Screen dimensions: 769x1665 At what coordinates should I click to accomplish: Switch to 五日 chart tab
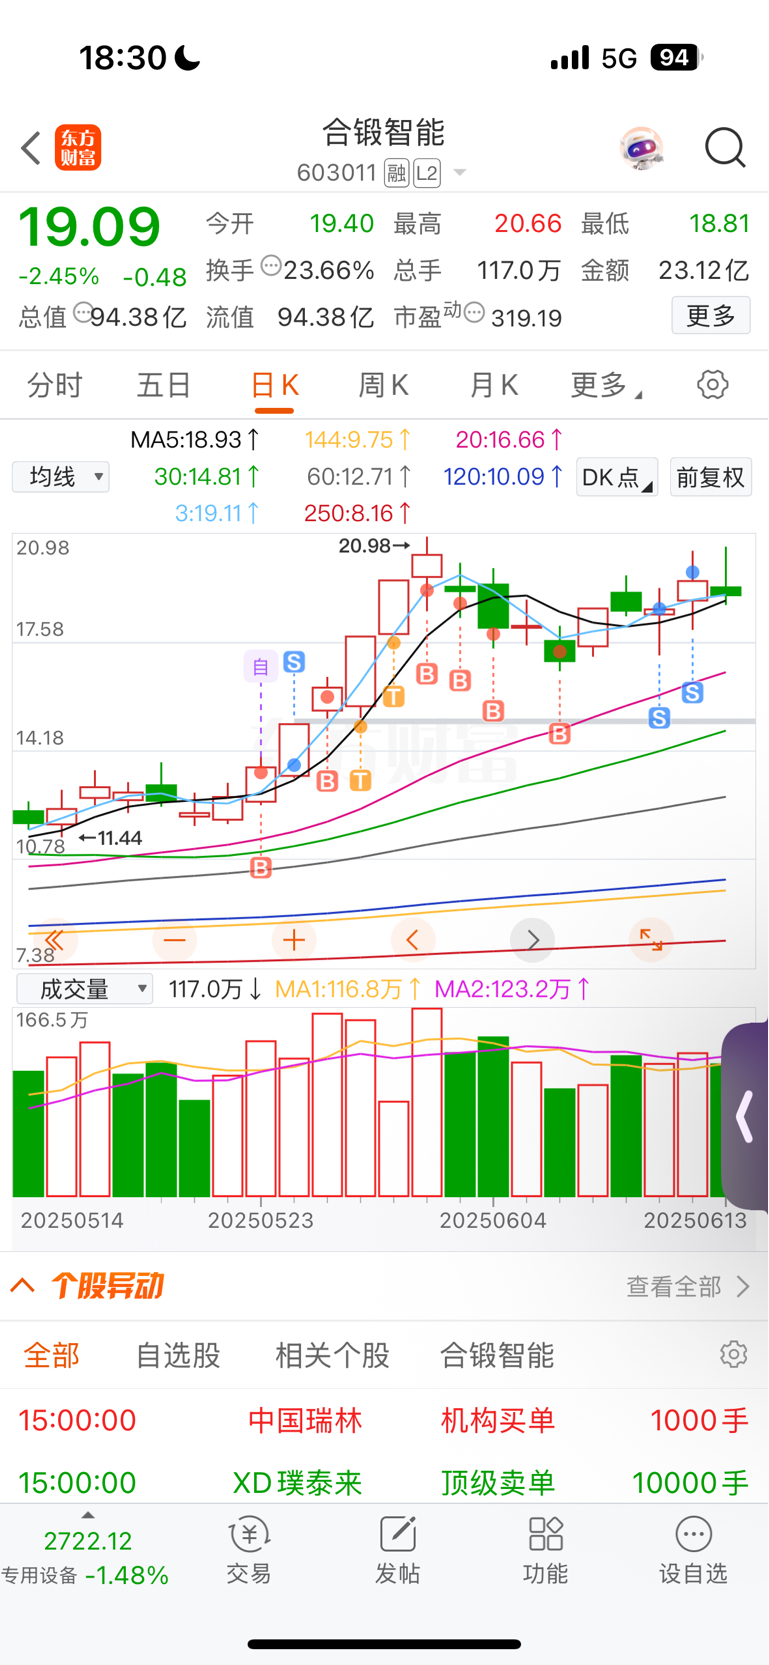pyautogui.click(x=163, y=385)
